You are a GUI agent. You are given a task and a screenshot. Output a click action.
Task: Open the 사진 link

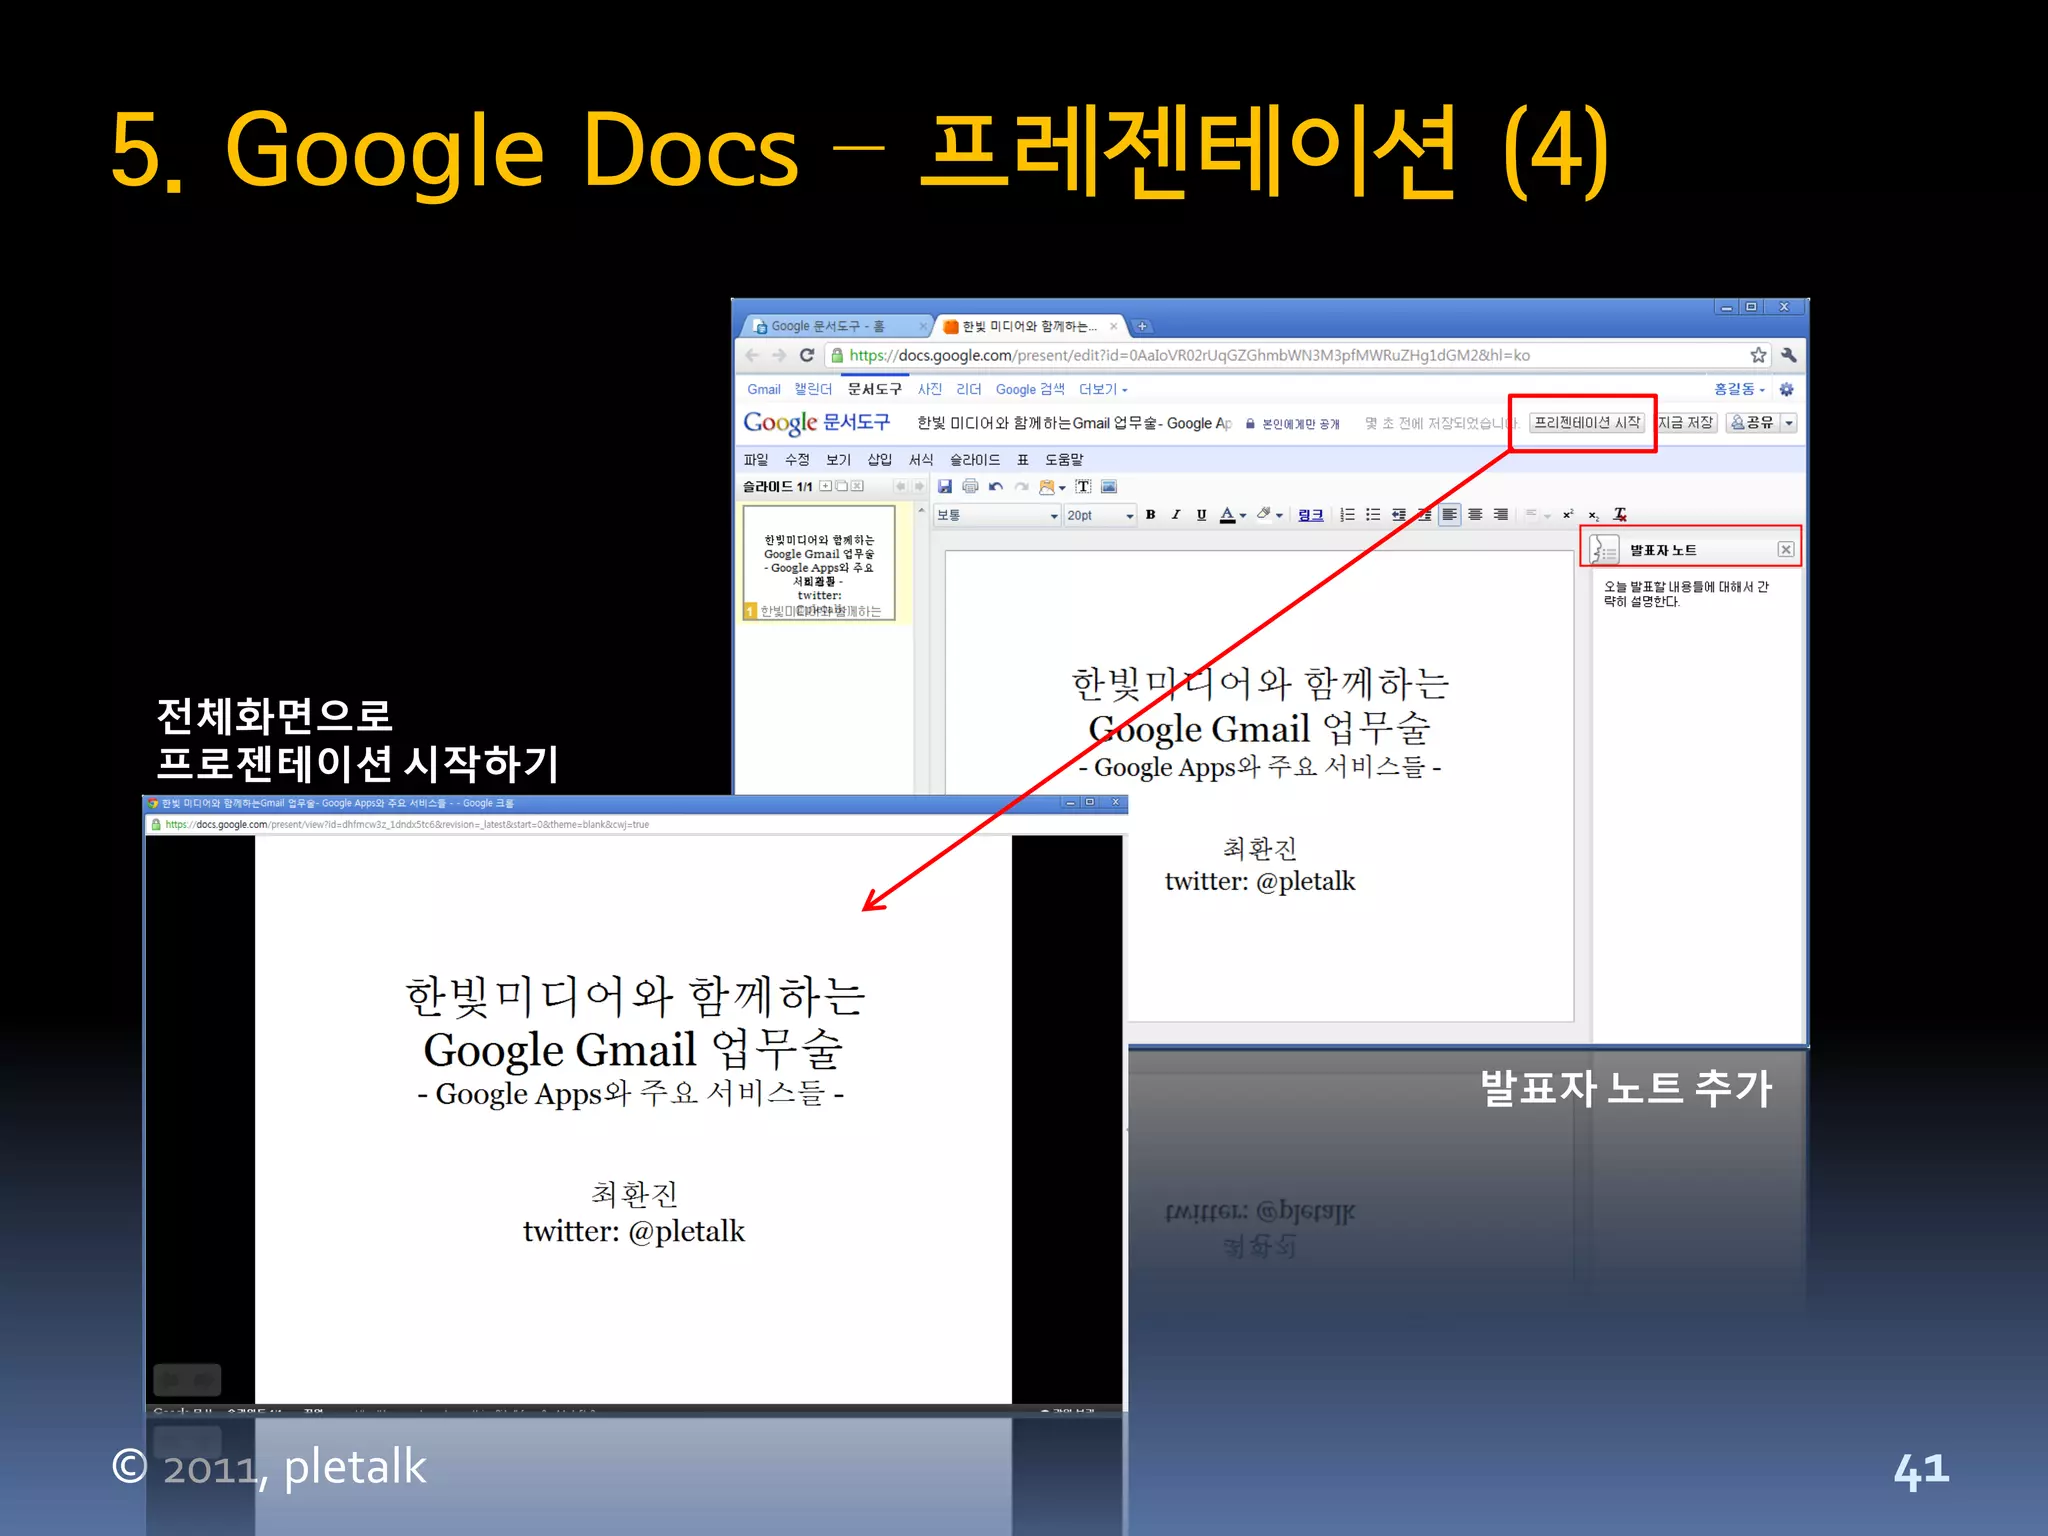pyautogui.click(x=930, y=390)
